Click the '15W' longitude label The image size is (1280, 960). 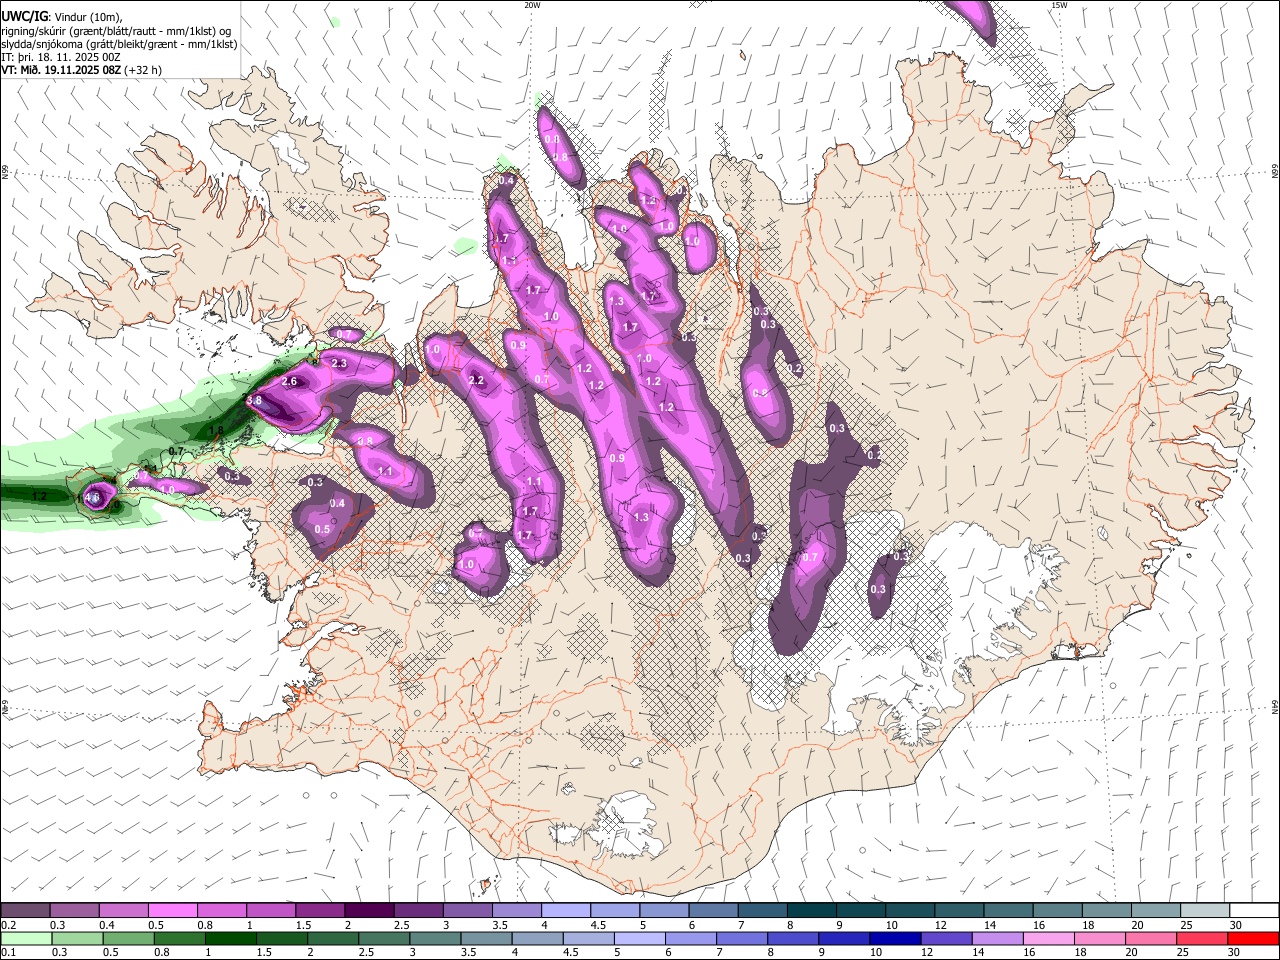(1059, 5)
